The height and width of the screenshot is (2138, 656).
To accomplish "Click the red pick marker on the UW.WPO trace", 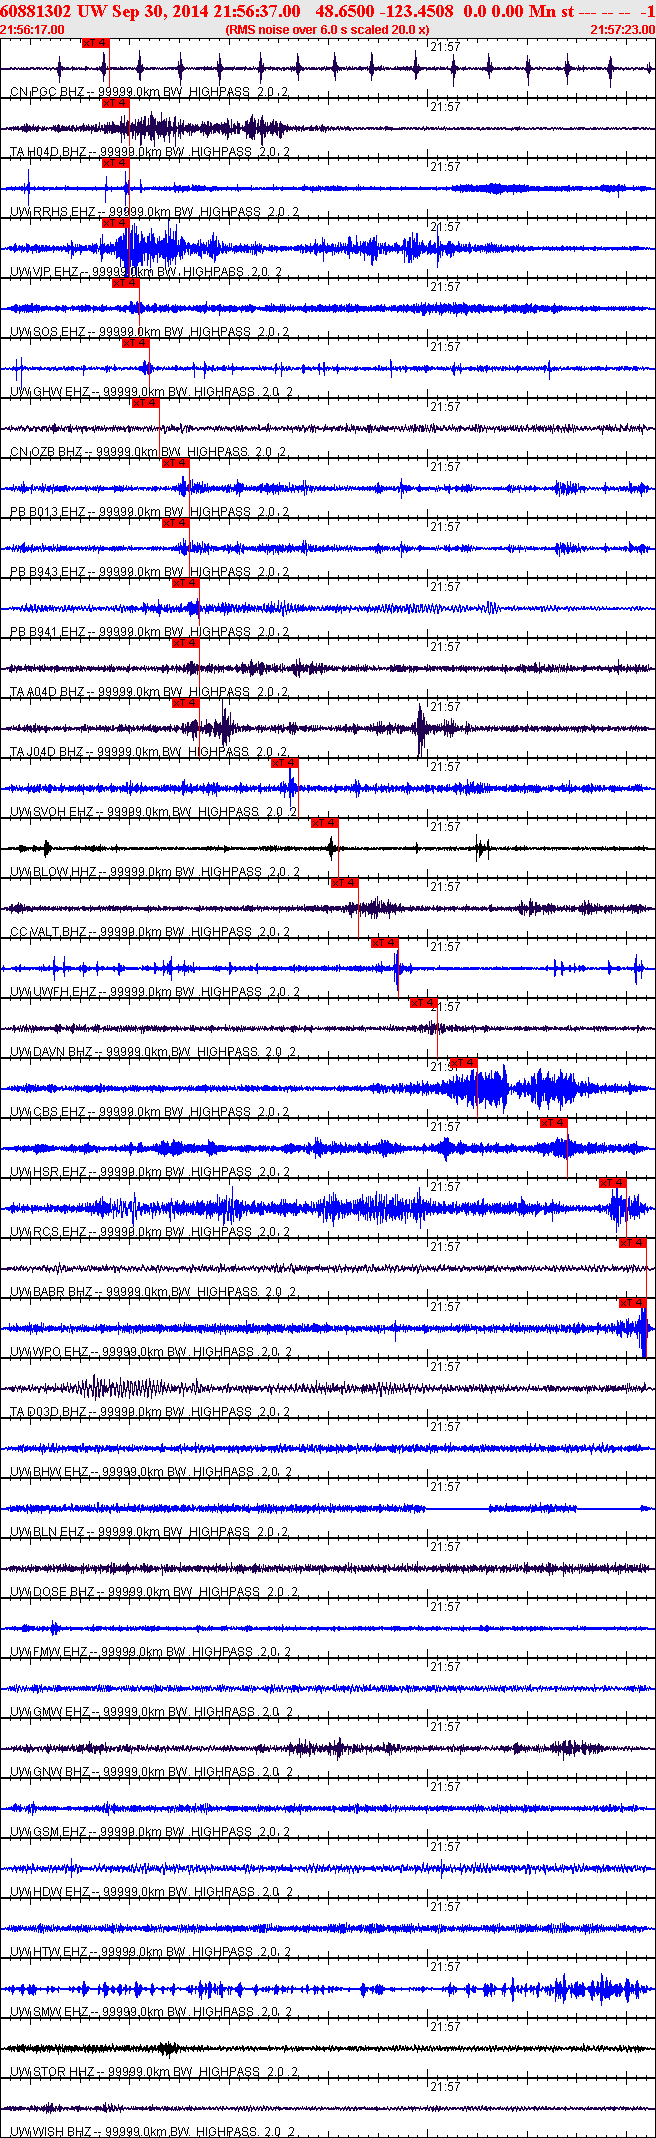I will [633, 1303].
